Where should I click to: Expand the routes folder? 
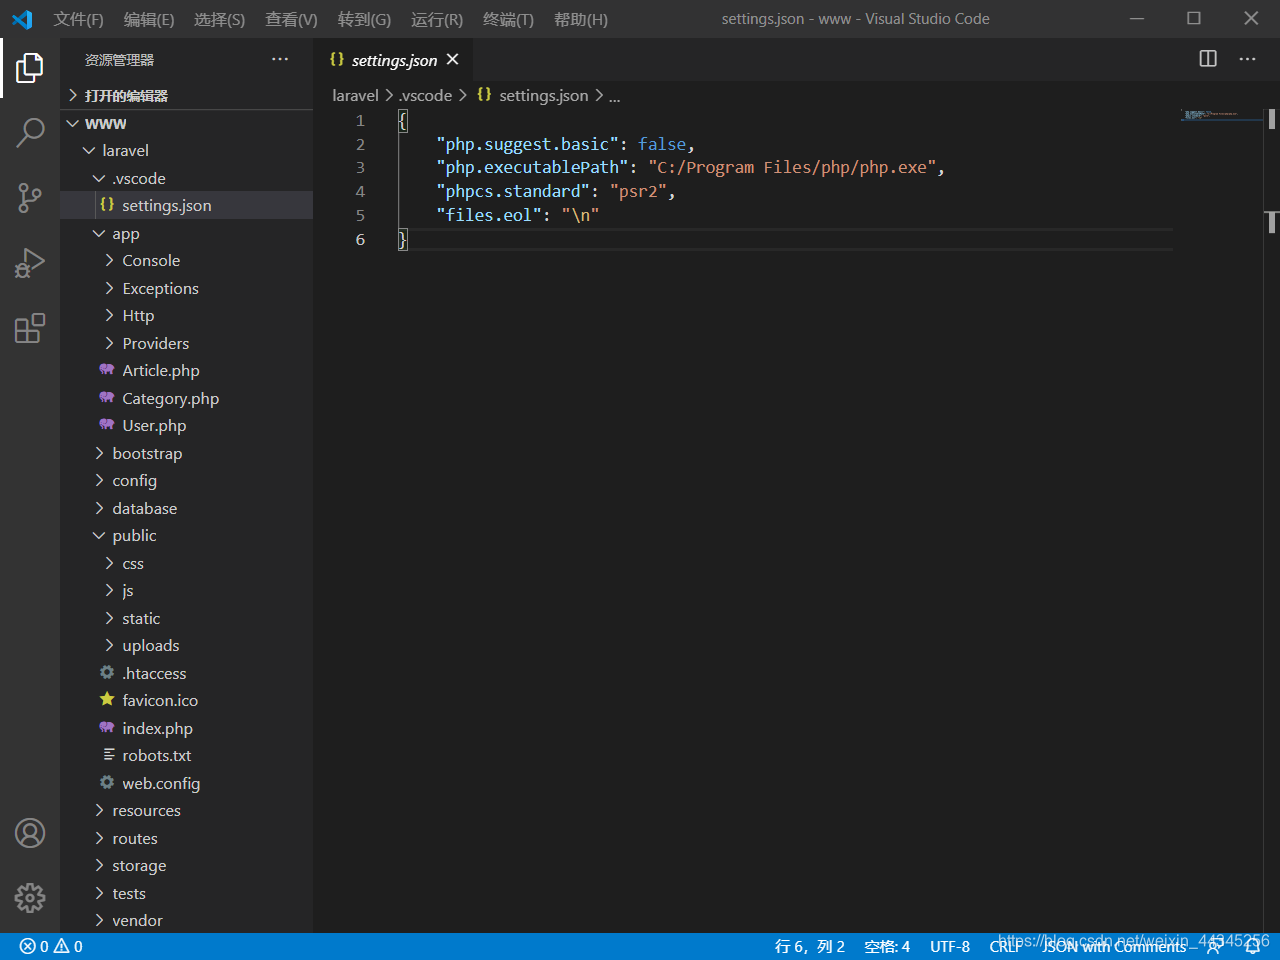(186, 838)
